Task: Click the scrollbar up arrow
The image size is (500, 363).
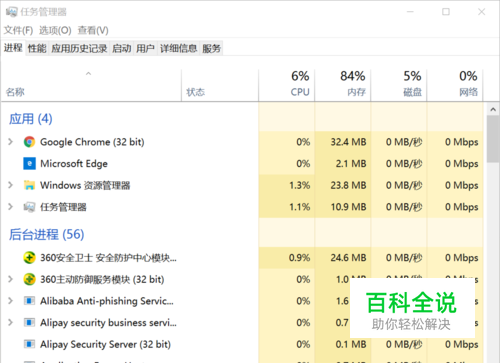Action: [x=493, y=109]
